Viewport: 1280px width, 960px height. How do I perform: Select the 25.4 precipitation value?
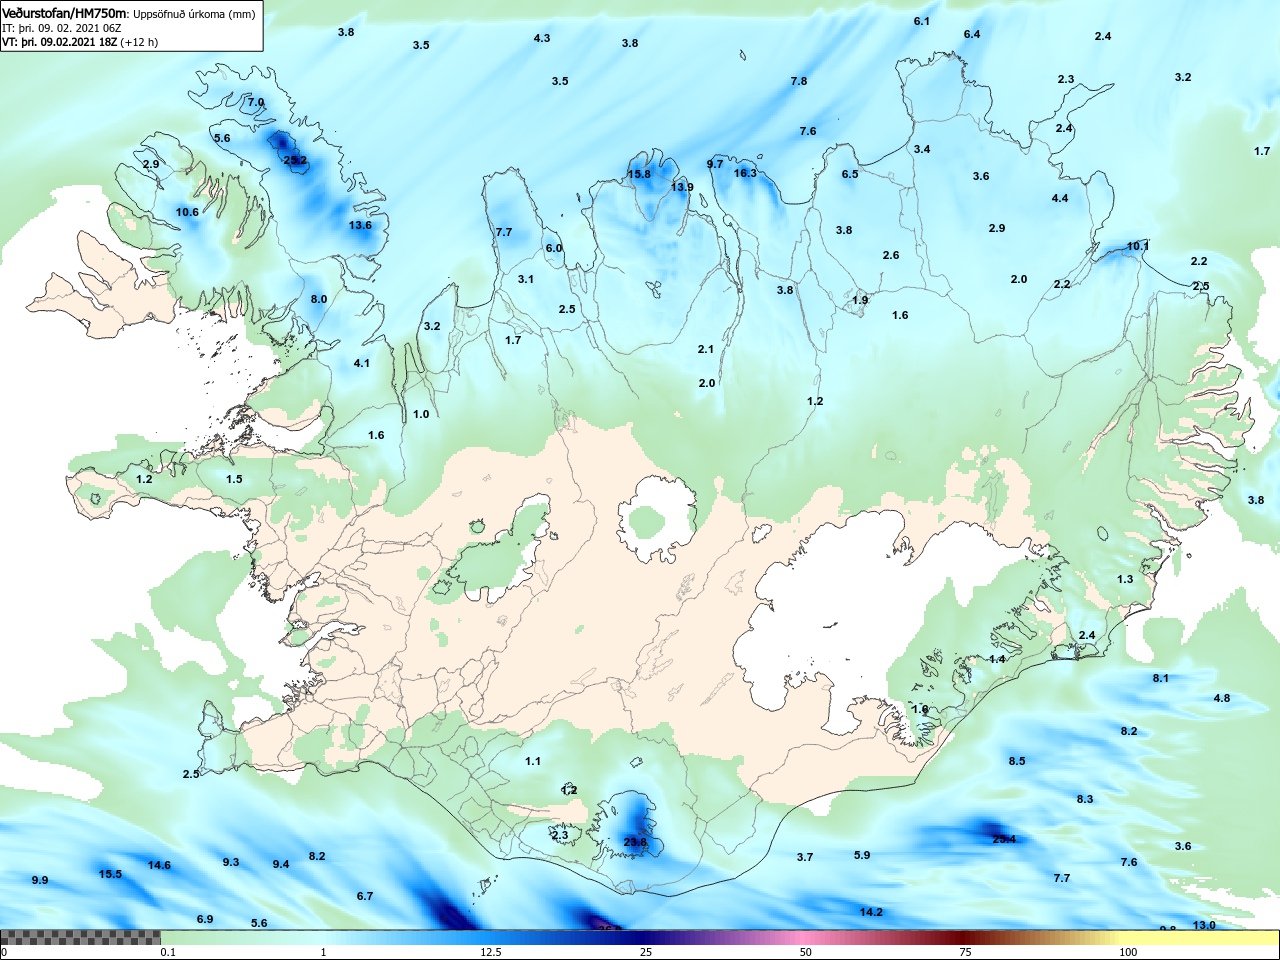(1004, 839)
